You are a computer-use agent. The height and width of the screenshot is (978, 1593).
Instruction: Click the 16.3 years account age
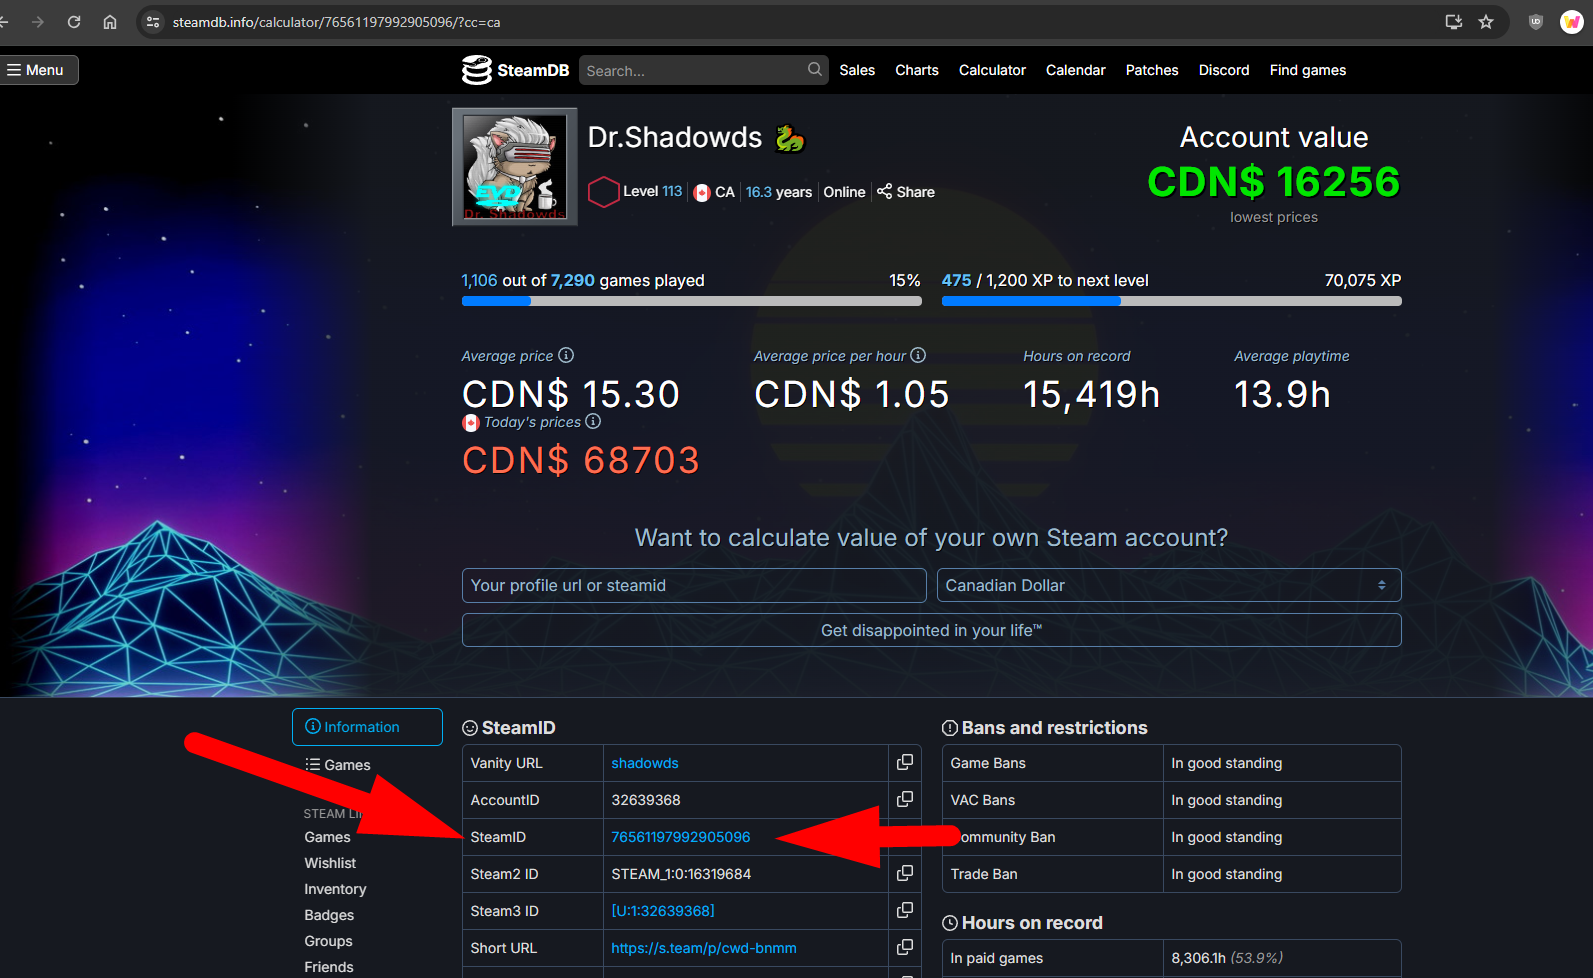(x=779, y=192)
